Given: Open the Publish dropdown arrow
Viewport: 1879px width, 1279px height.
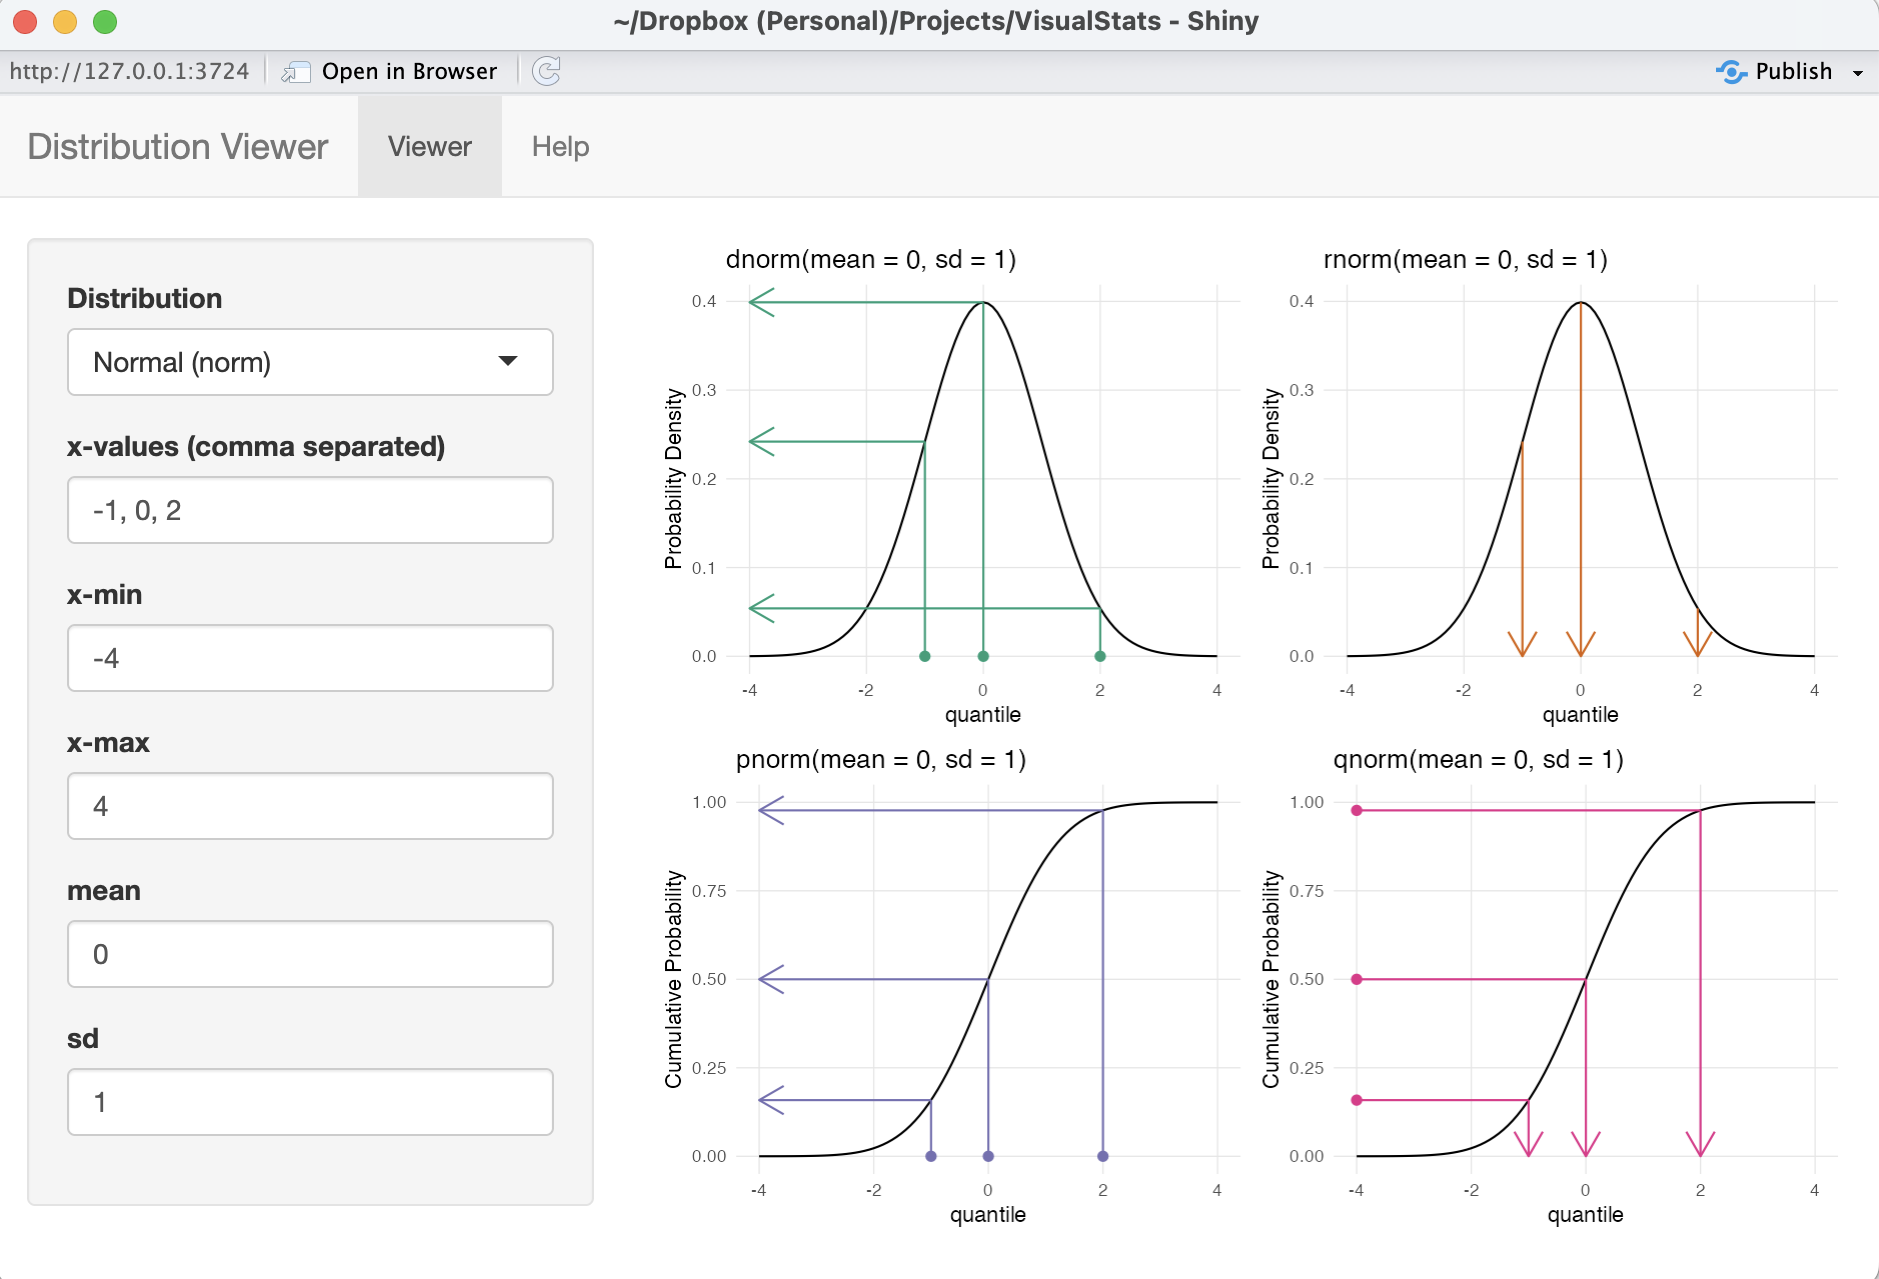Looking at the screenshot, I should (1857, 73).
